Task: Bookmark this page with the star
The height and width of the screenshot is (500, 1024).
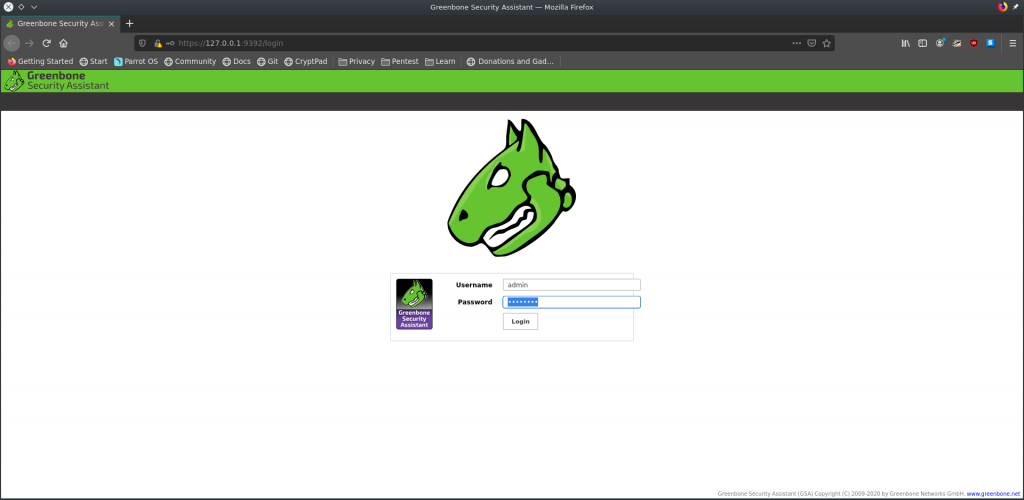Action: 826,43
